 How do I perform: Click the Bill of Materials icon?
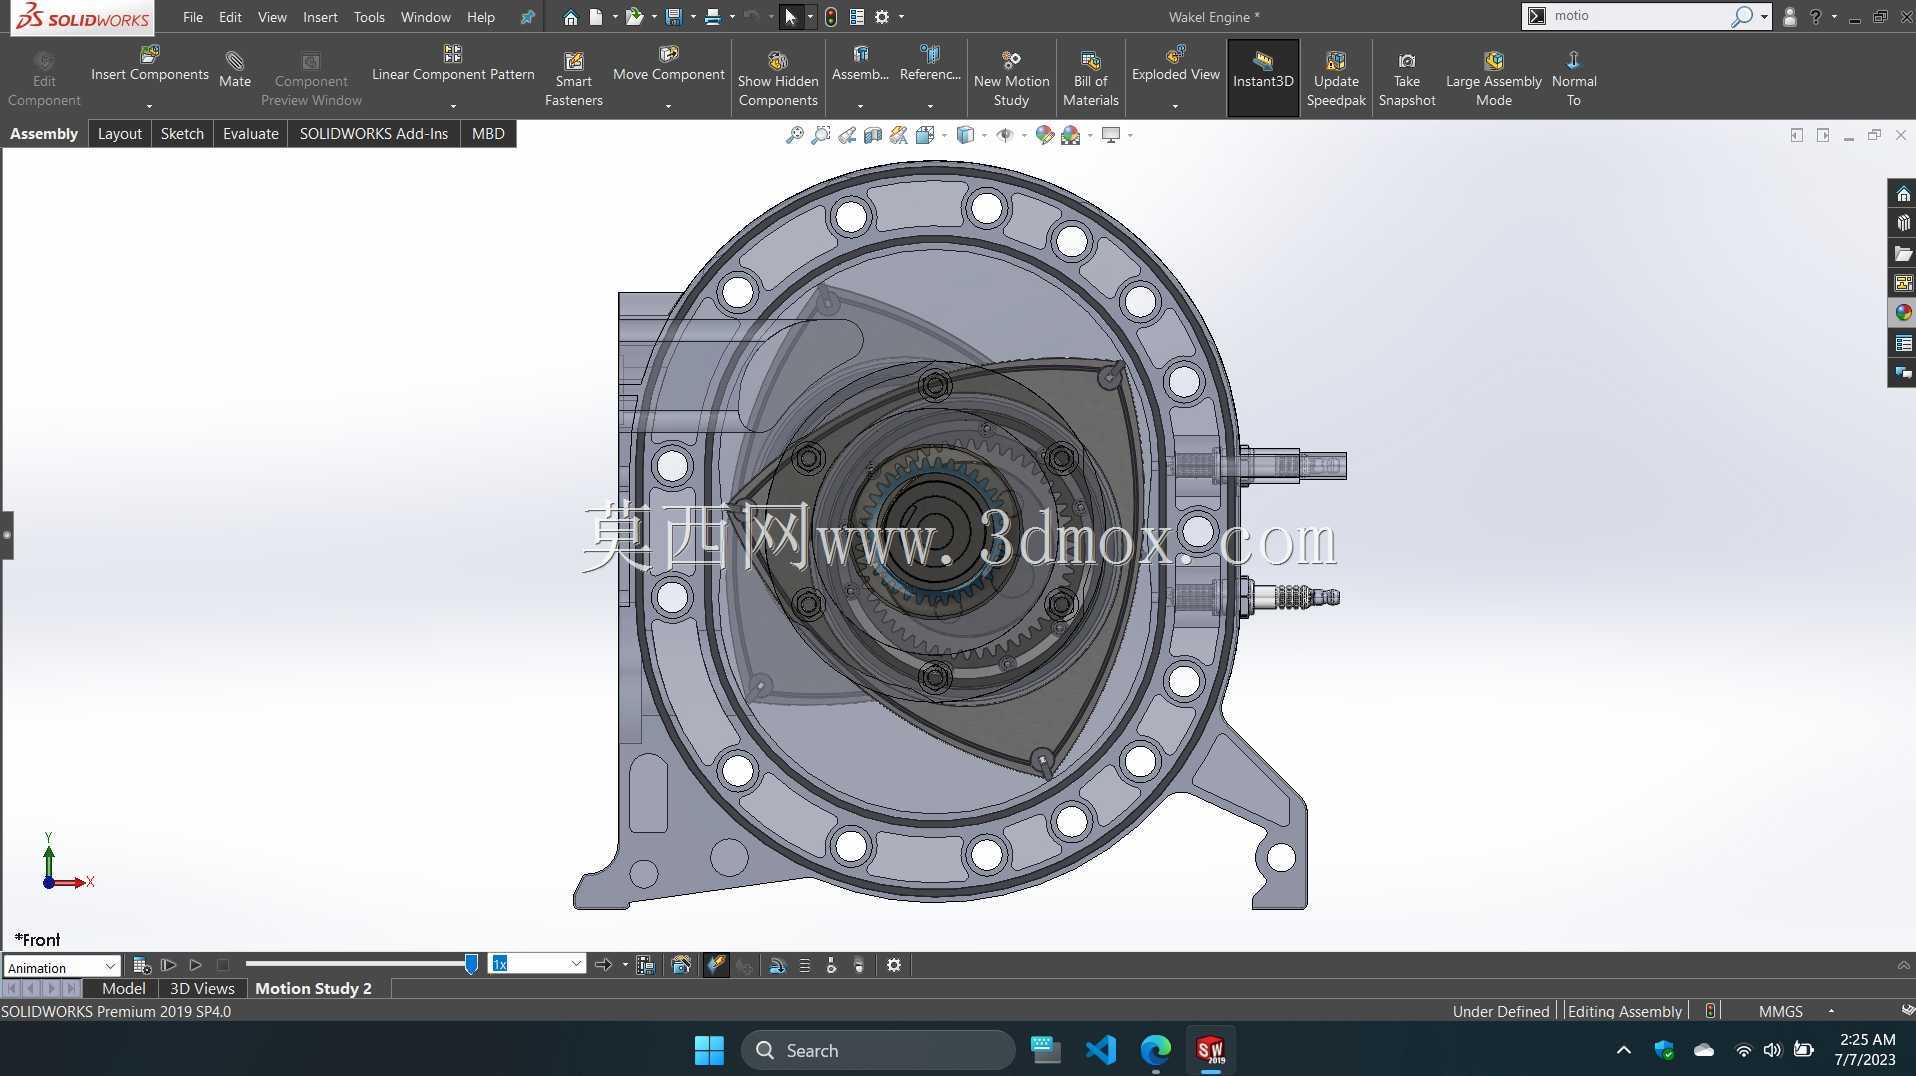coord(1090,79)
